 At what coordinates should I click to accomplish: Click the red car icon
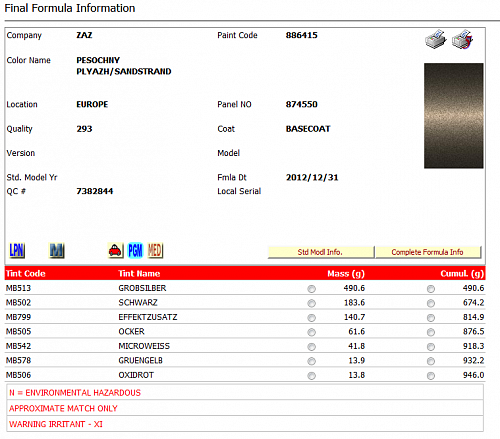115,251
